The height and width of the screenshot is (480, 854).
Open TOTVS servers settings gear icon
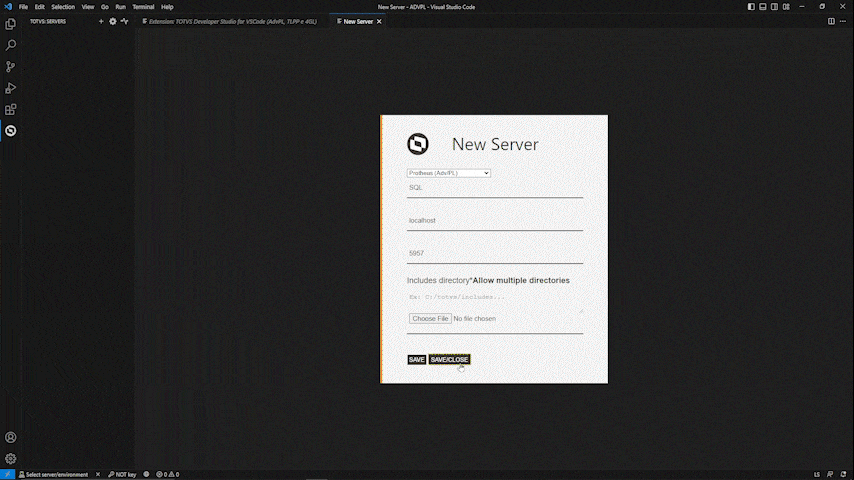pyautogui.click(x=113, y=21)
